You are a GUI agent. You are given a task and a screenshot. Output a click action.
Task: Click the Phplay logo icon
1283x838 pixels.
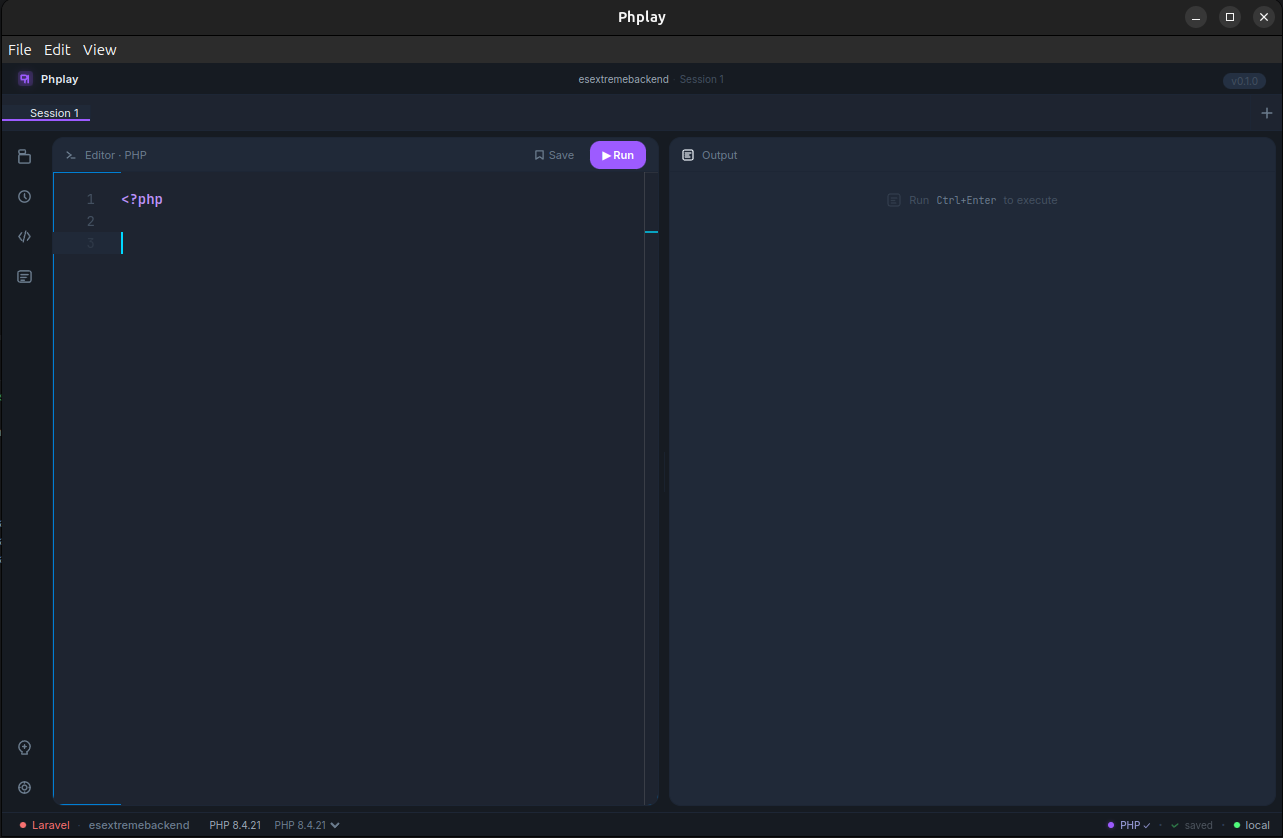click(25, 79)
